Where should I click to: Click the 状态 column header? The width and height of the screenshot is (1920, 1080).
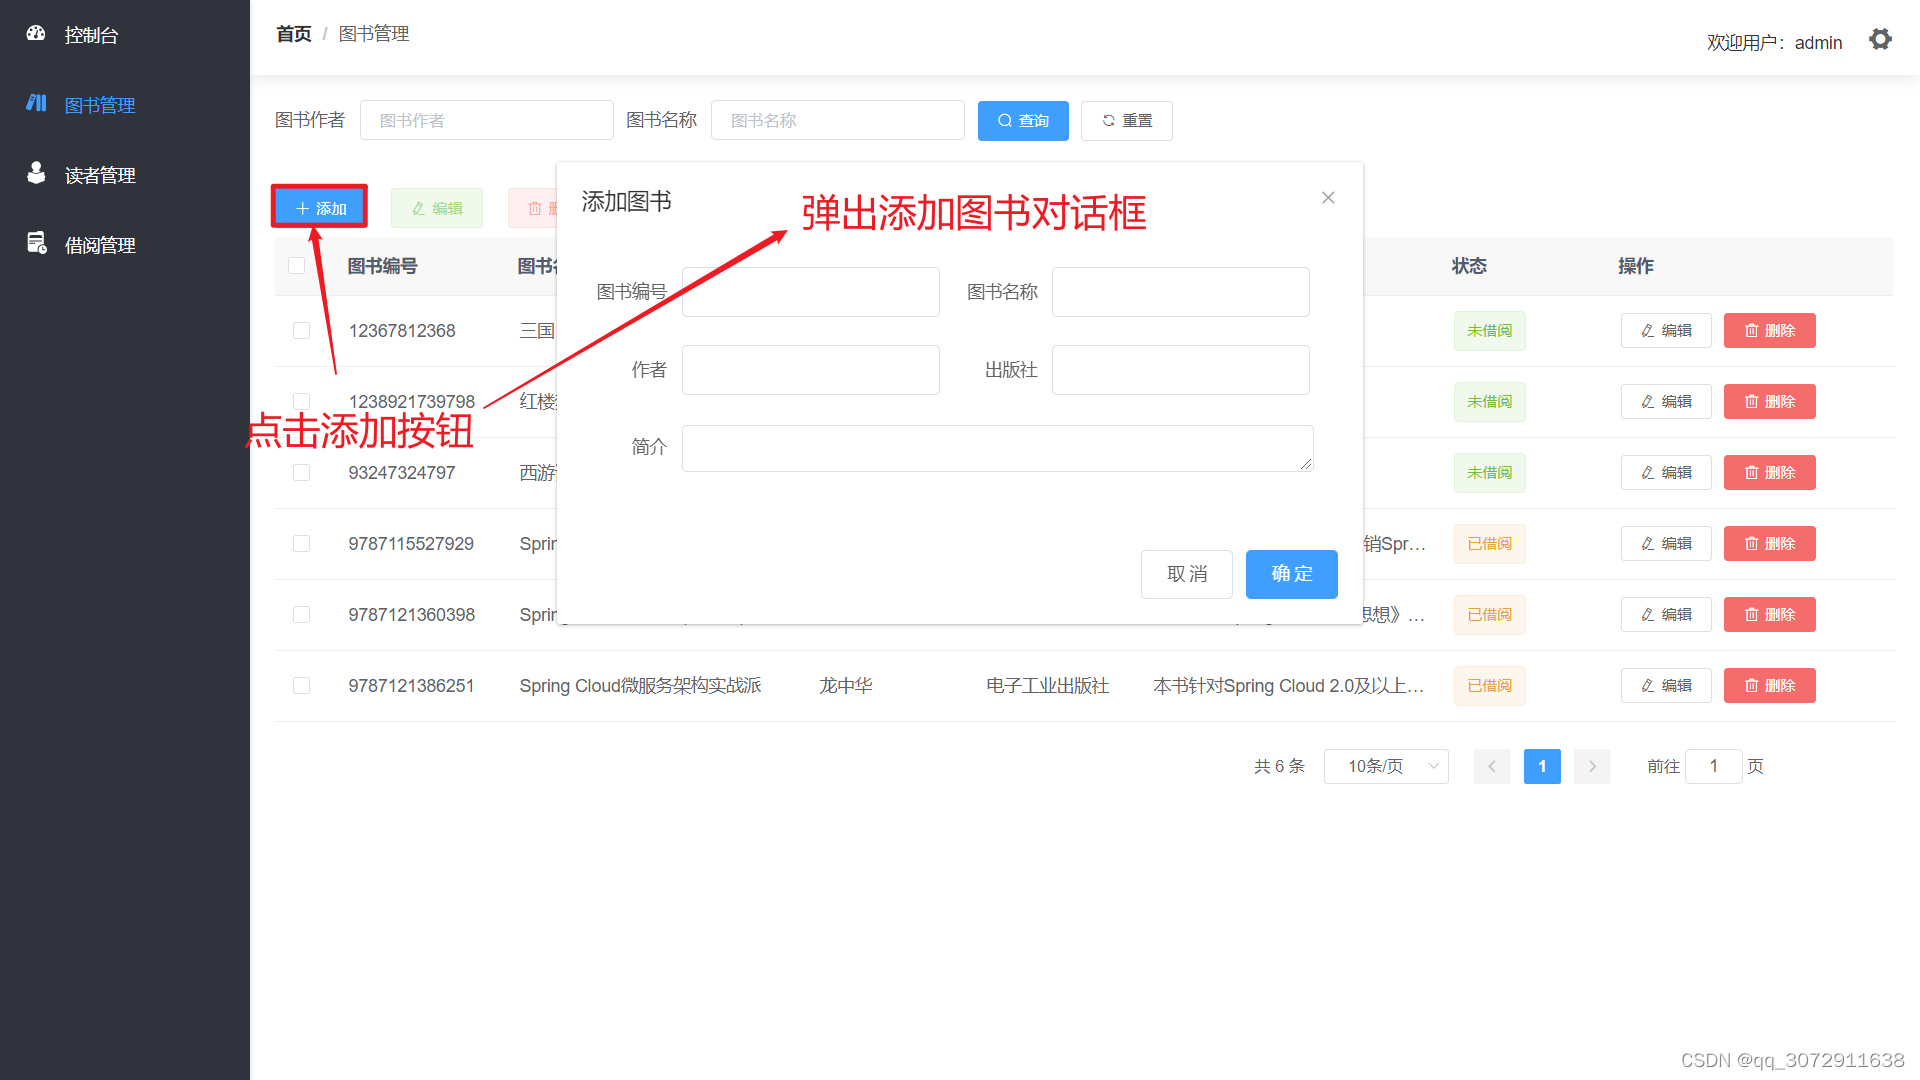1469,266
